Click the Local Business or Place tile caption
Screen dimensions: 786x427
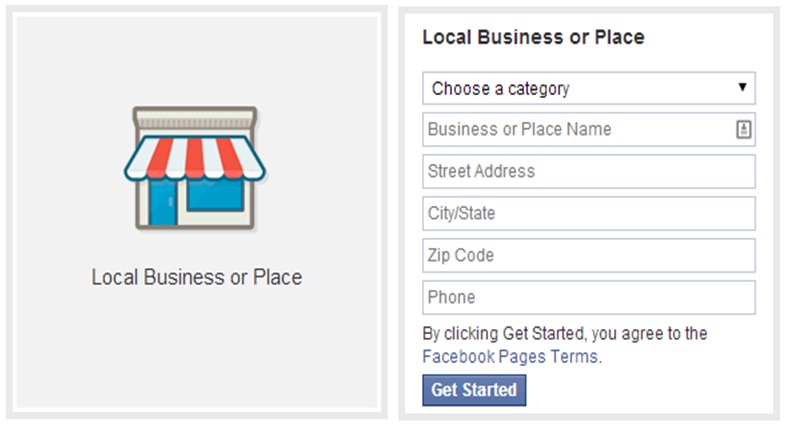tap(196, 277)
